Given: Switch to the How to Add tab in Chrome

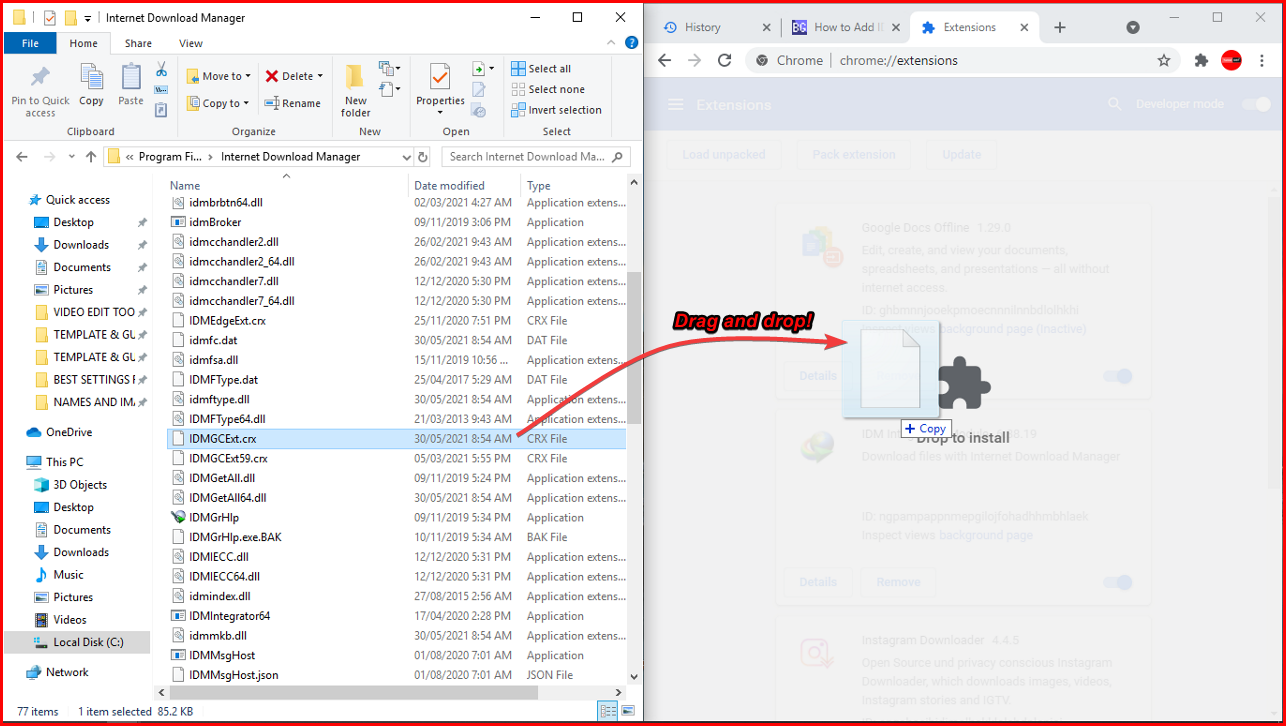Looking at the screenshot, I should click(x=845, y=27).
